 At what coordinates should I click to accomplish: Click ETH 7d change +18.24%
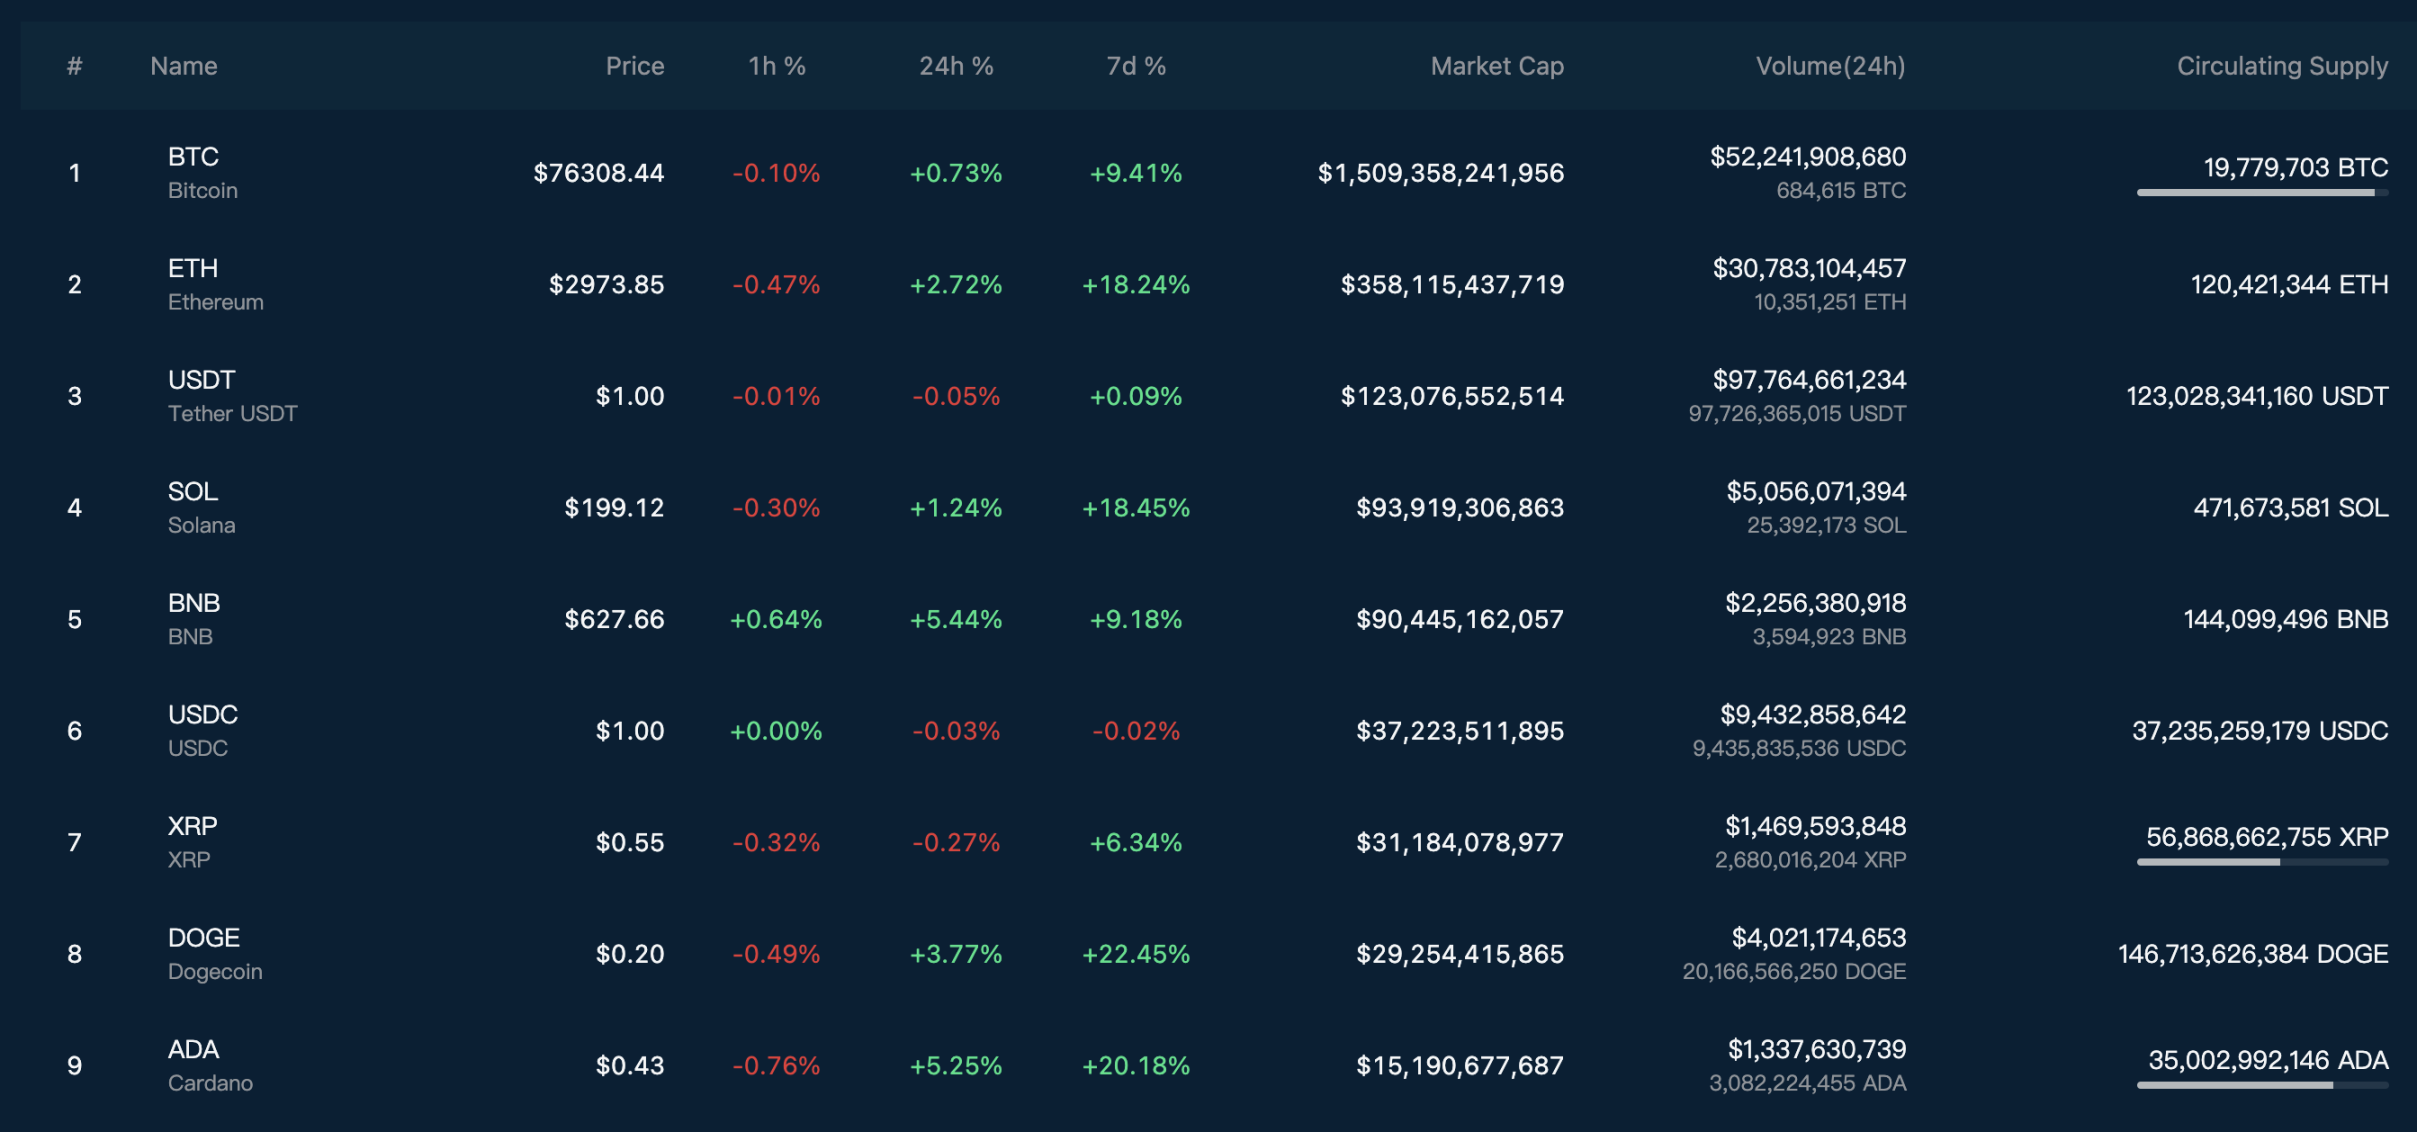coord(1136,285)
